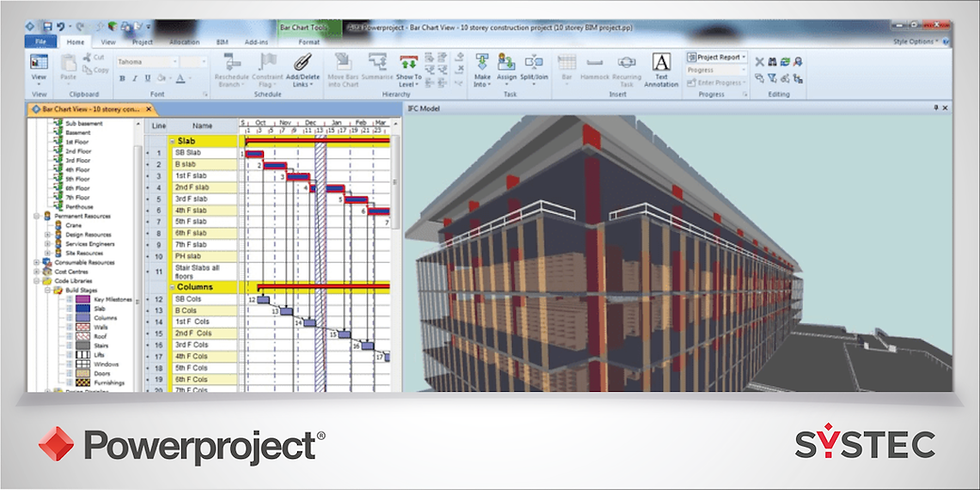Click the Split/Join icon
The image size is (980, 490).
tap(534, 61)
